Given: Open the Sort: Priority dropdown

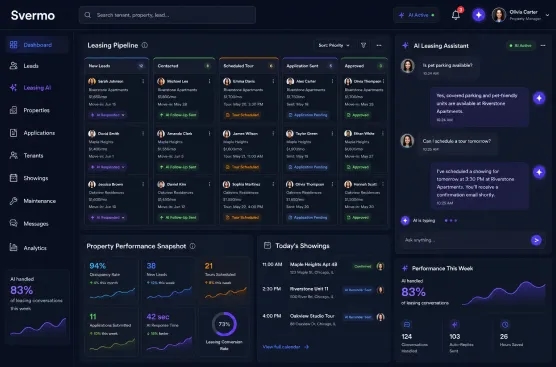Looking at the screenshot, I should coord(334,45).
